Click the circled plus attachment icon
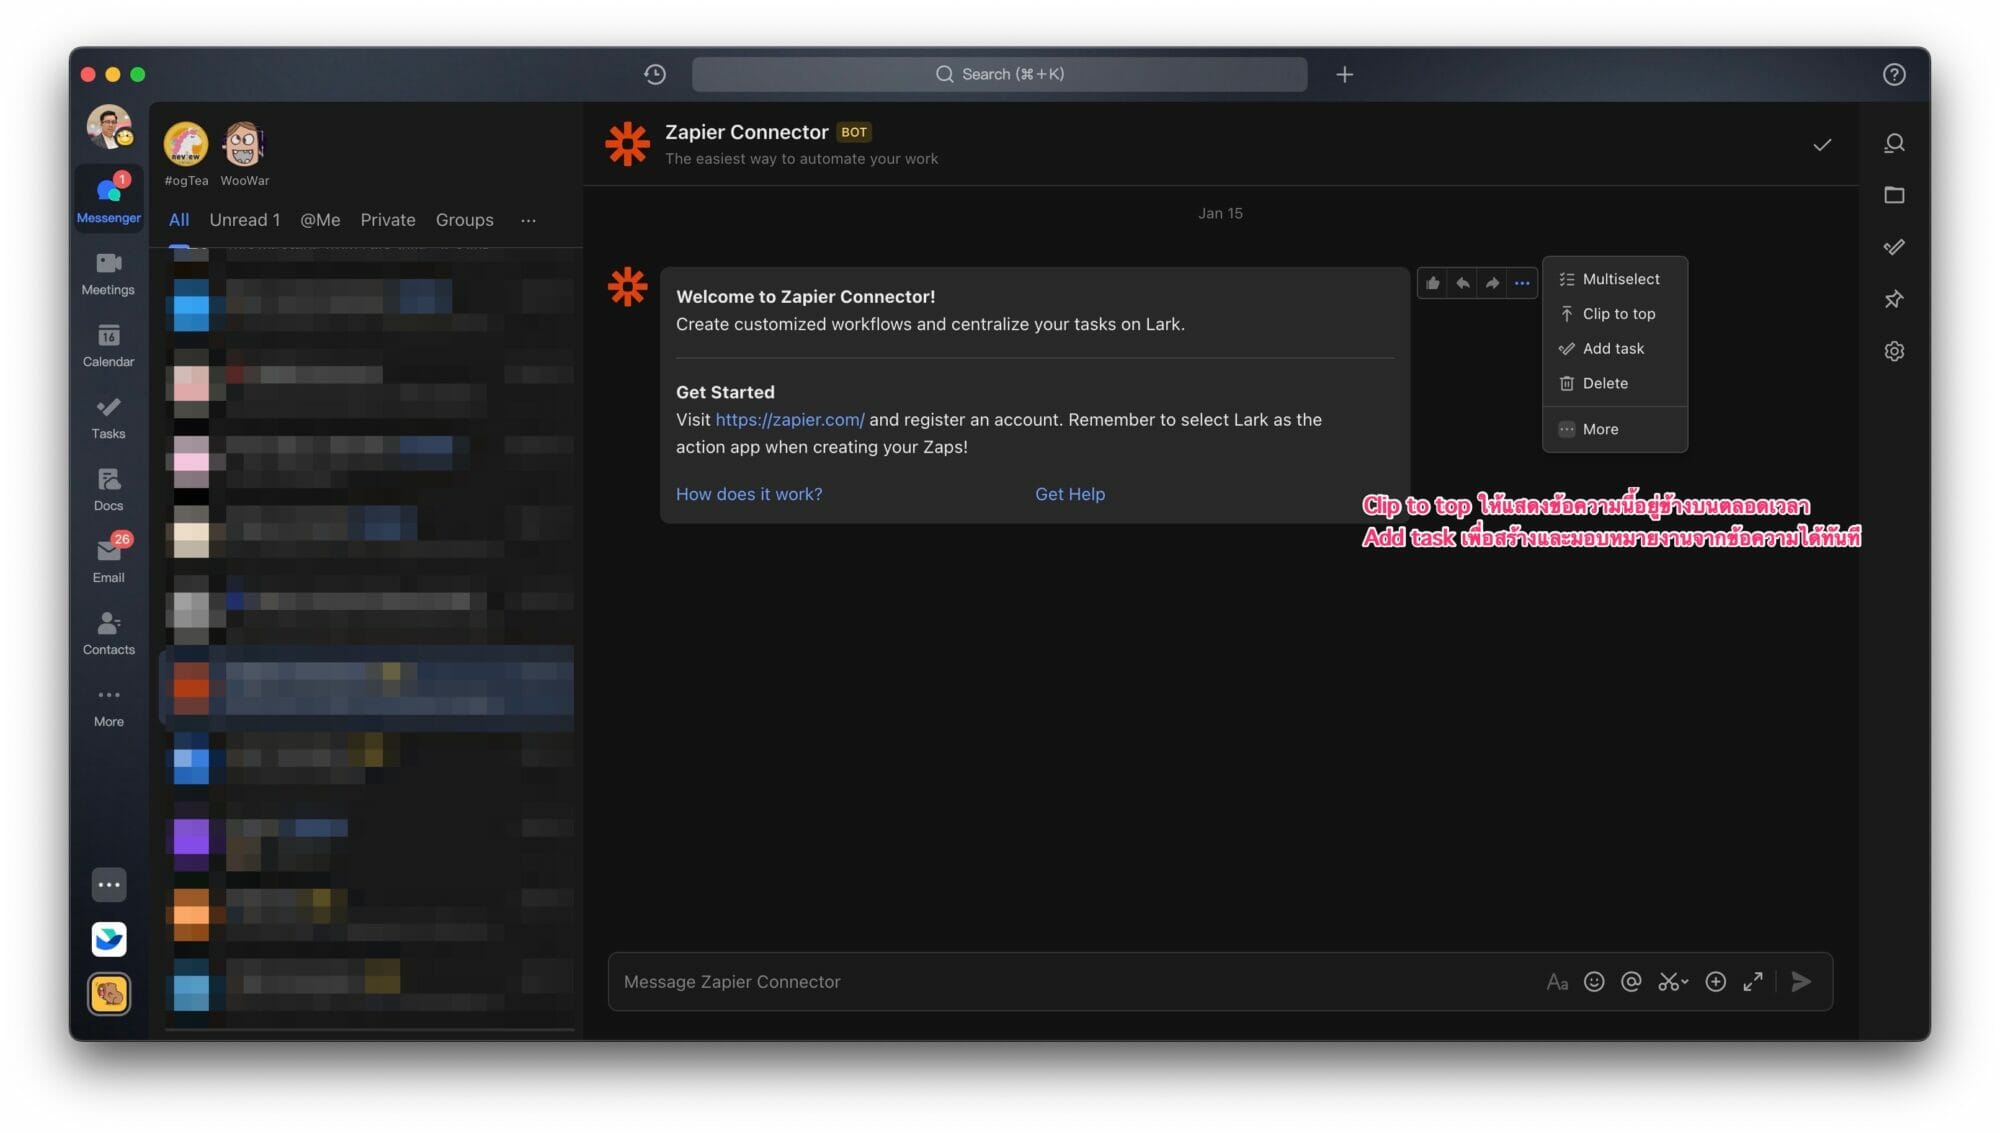 (x=1716, y=982)
